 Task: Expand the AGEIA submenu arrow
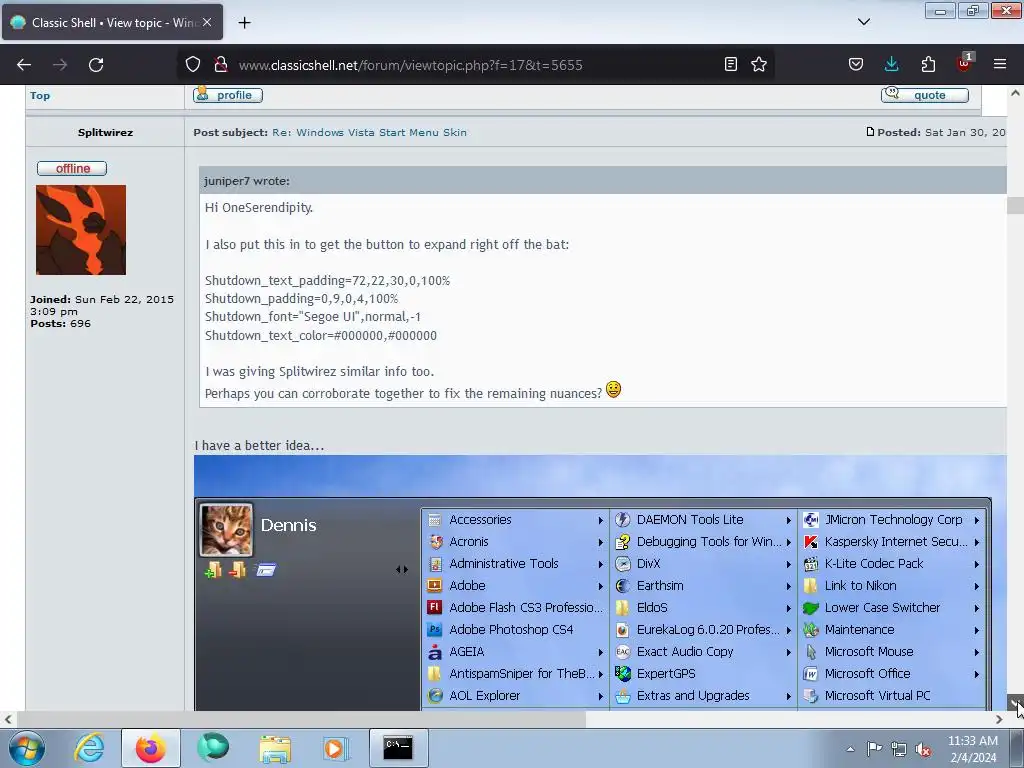(x=600, y=652)
